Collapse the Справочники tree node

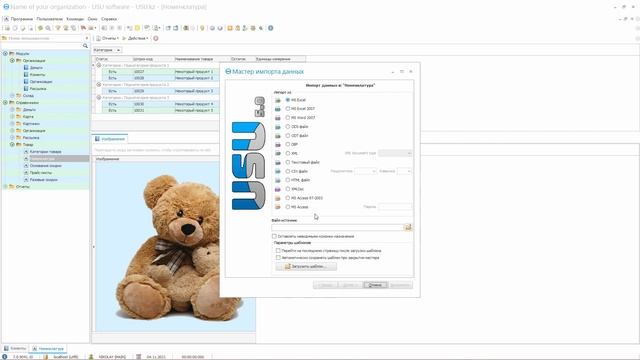[x=5, y=102]
